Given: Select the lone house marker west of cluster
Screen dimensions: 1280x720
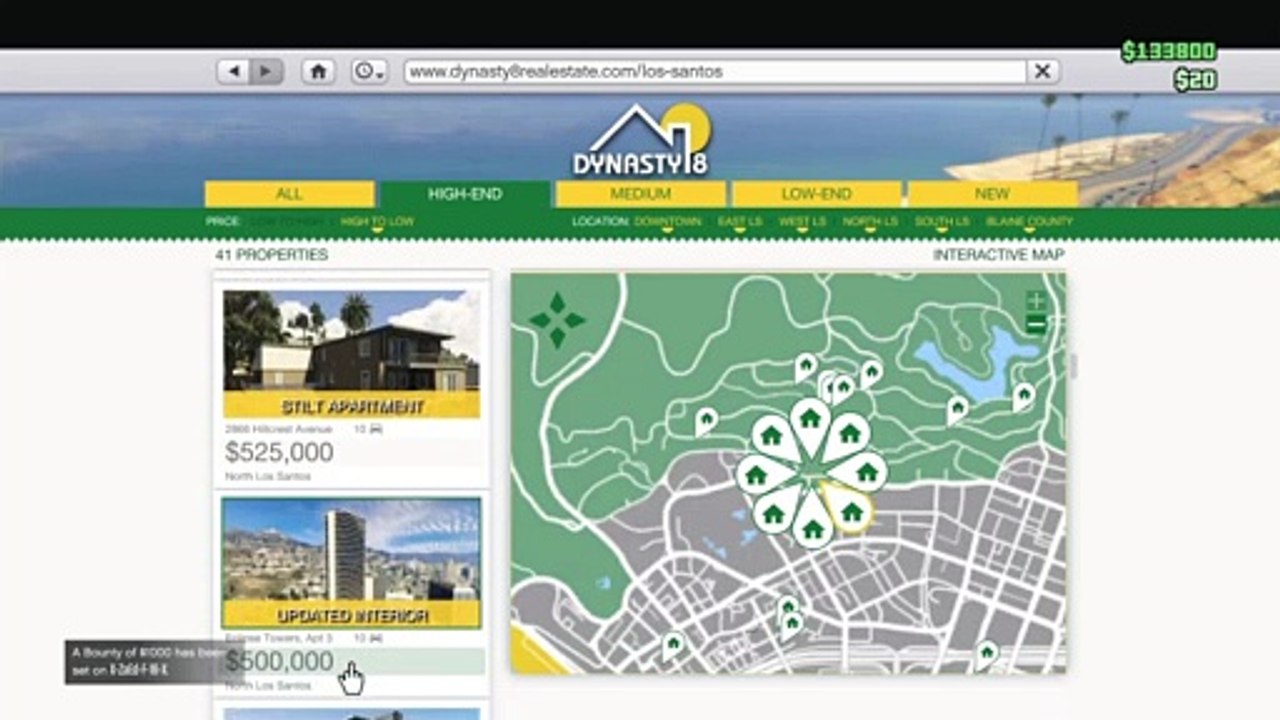Looking at the screenshot, I should pos(706,421).
